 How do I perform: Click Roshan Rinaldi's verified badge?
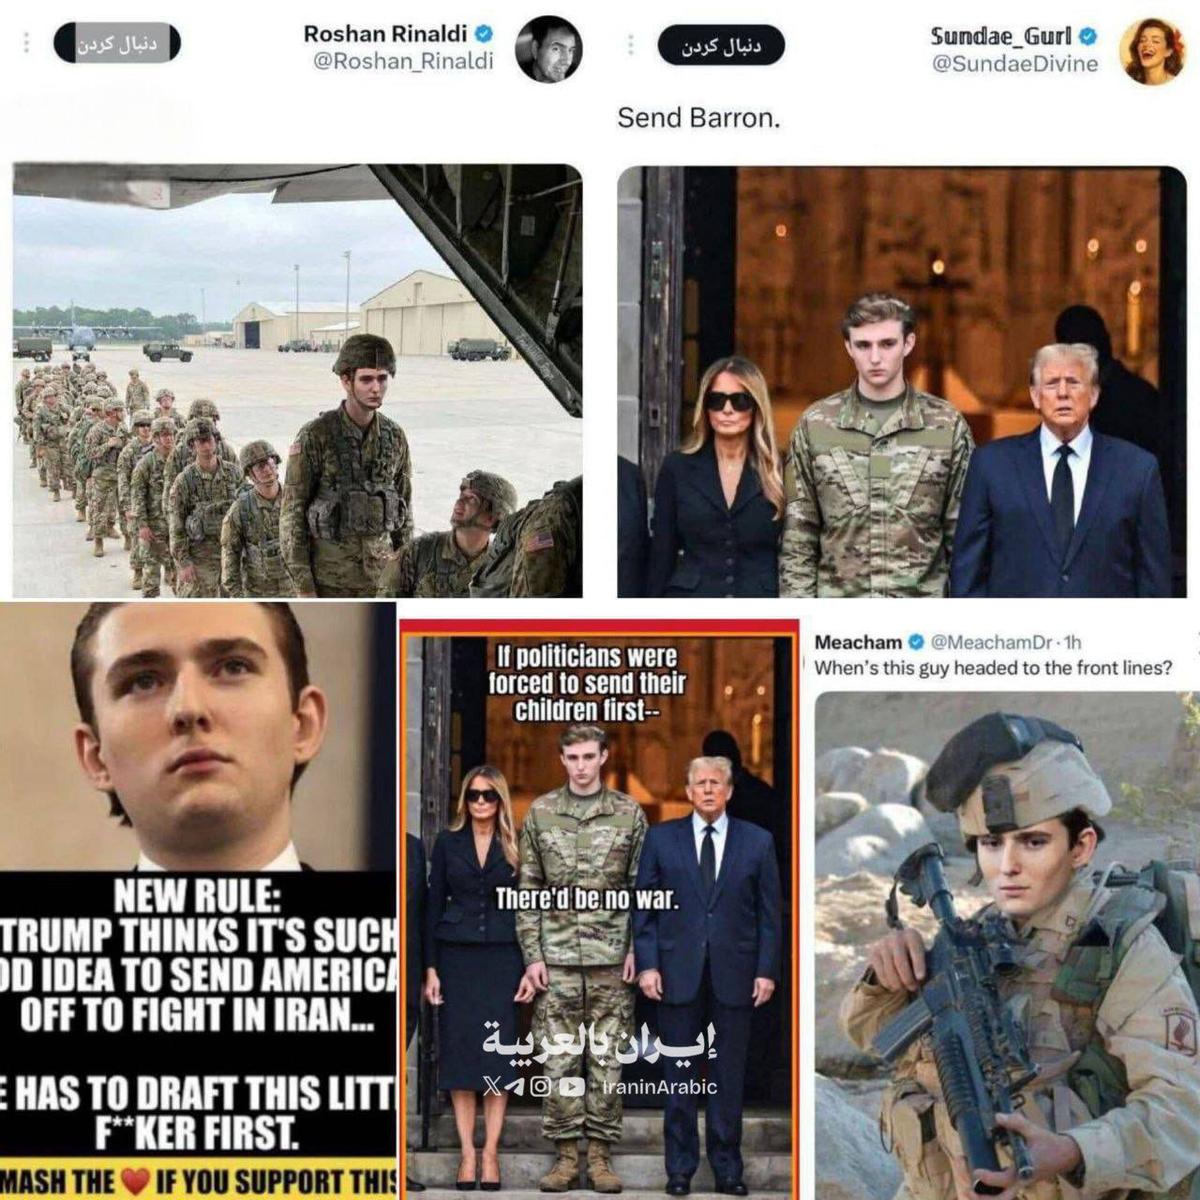483,33
